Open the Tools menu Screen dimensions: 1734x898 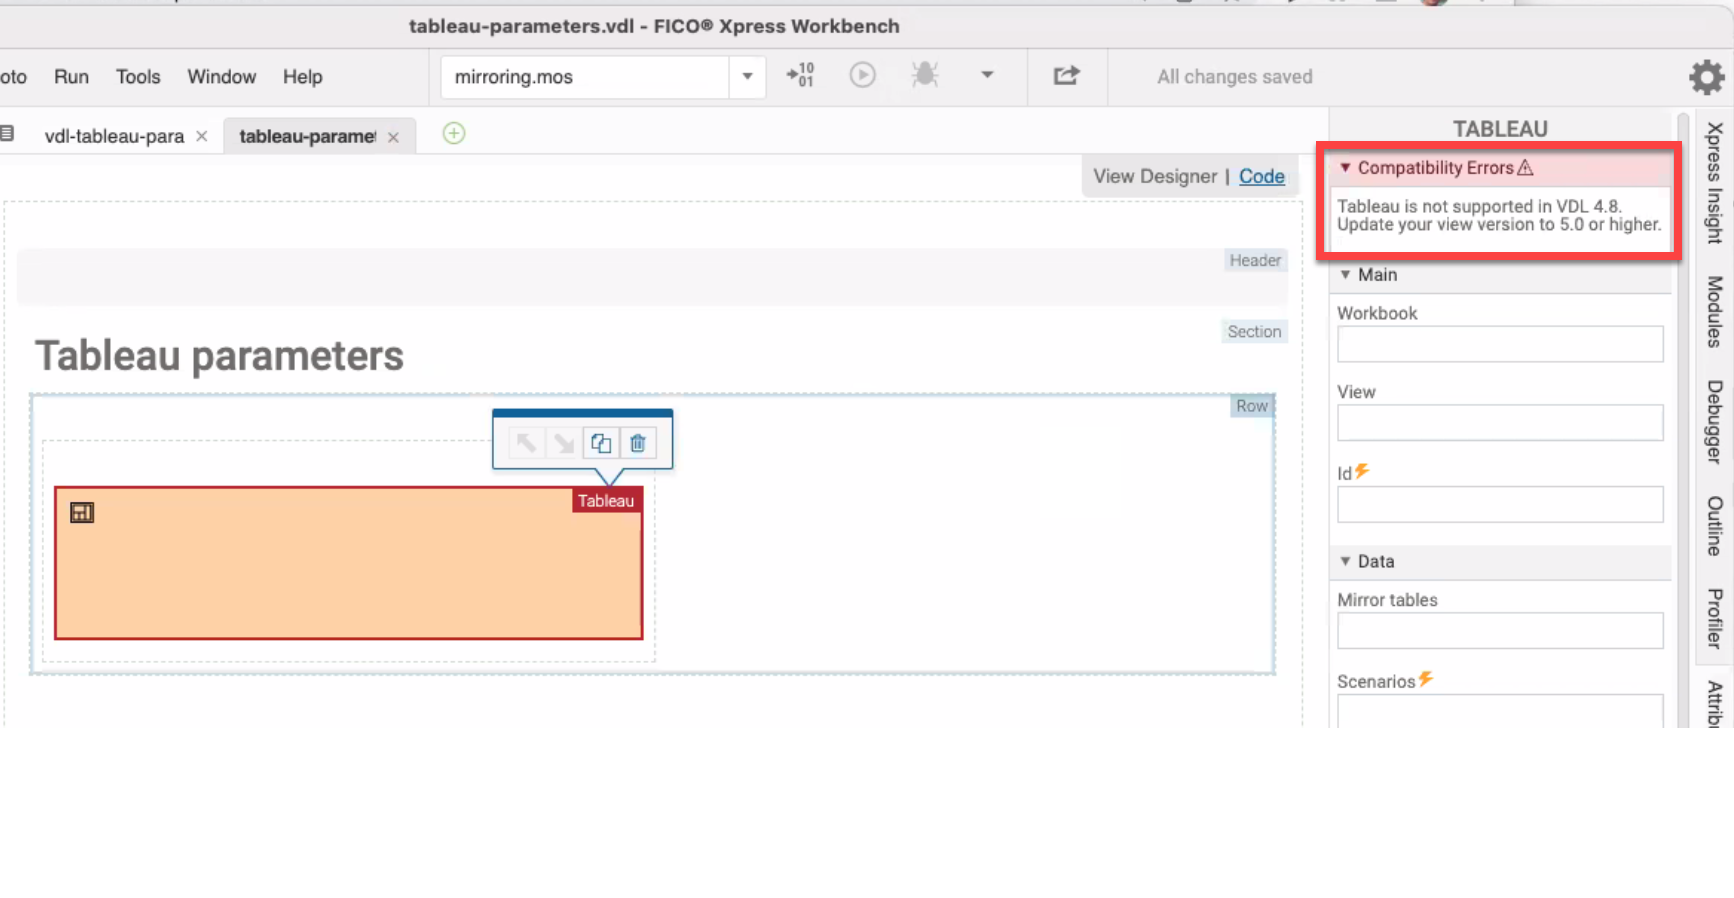tap(138, 77)
